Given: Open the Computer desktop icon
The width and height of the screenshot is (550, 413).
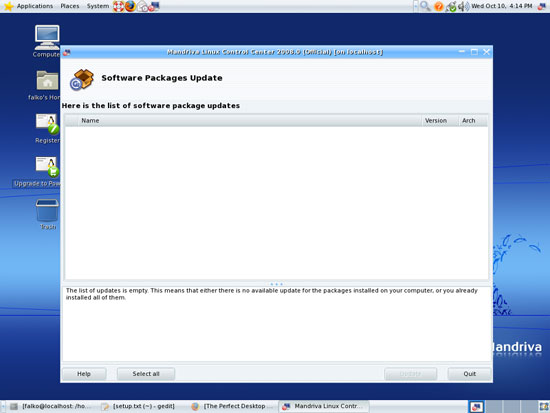Looking at the screenshot, I should (47, 41).
